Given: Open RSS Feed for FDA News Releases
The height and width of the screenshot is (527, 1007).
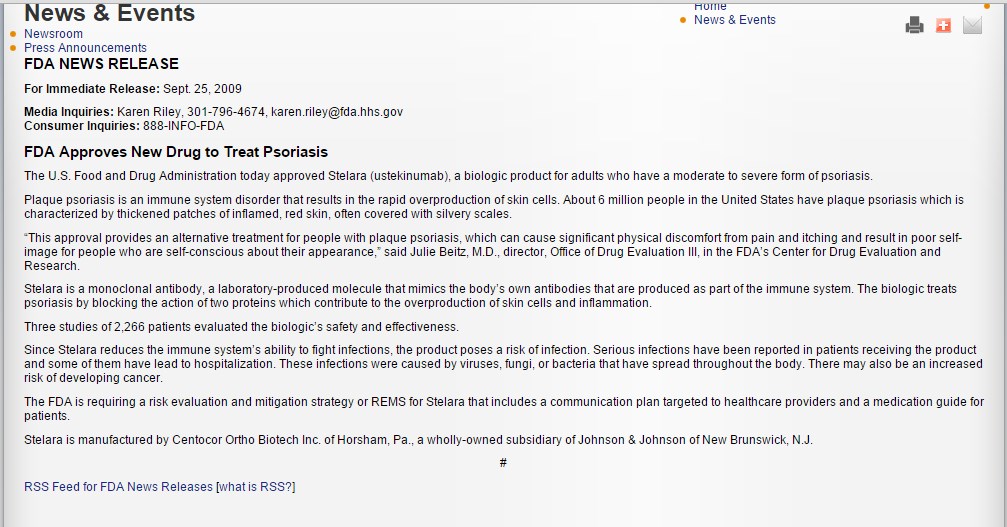Looking at the screenshot, I should [x=118, y=487].
